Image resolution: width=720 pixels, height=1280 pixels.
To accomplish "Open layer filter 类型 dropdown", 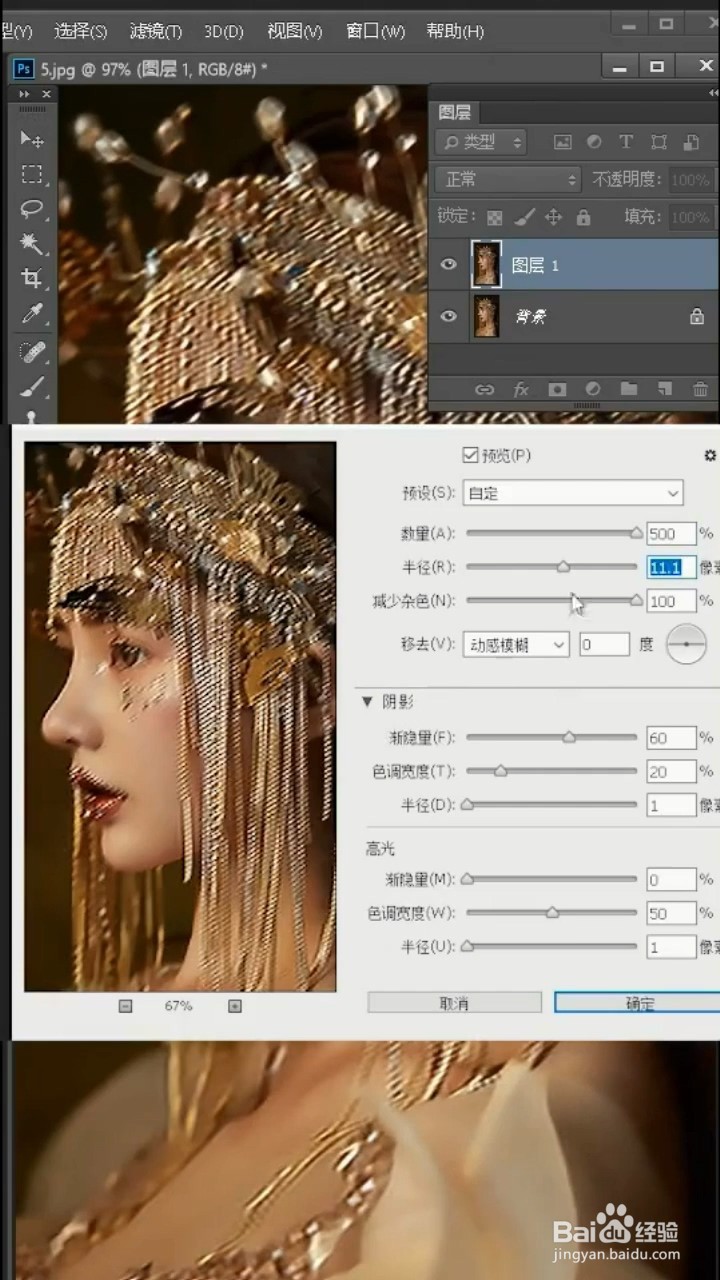I will [x=482, y=142].
